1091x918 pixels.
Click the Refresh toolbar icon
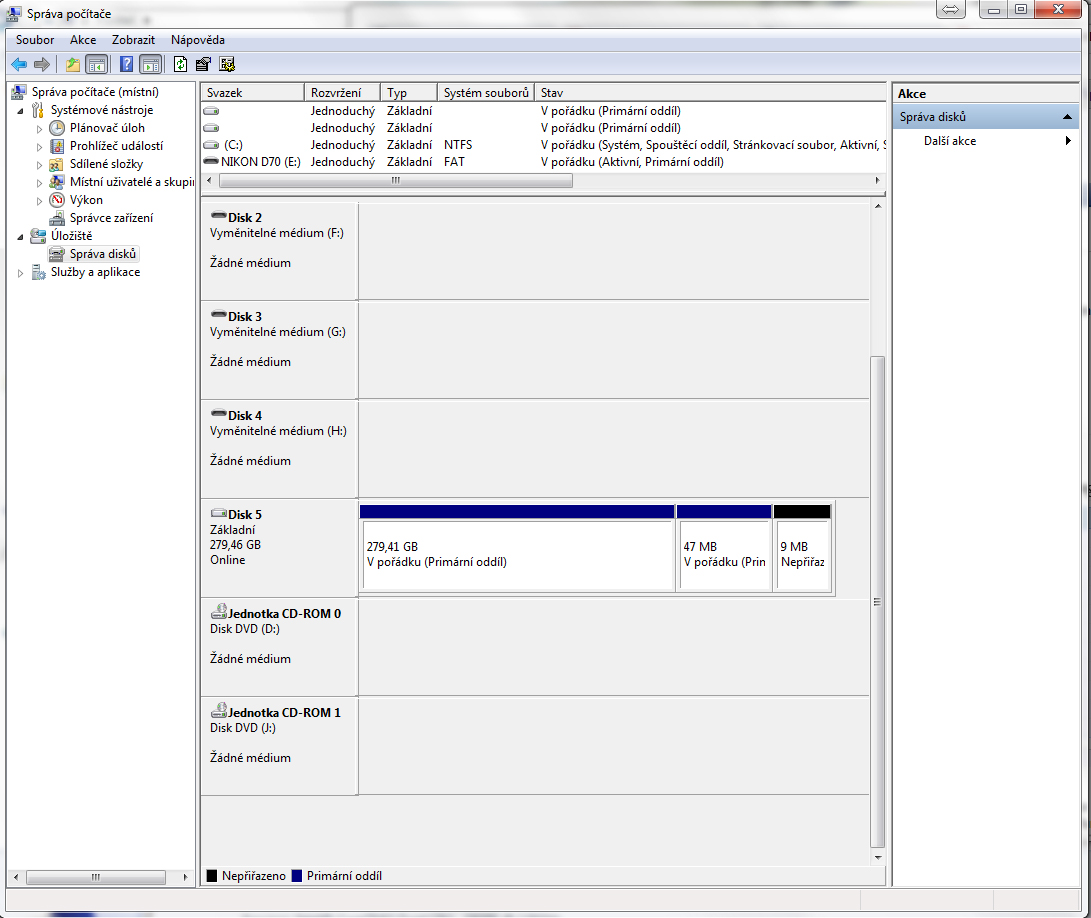tap(180, 65)
